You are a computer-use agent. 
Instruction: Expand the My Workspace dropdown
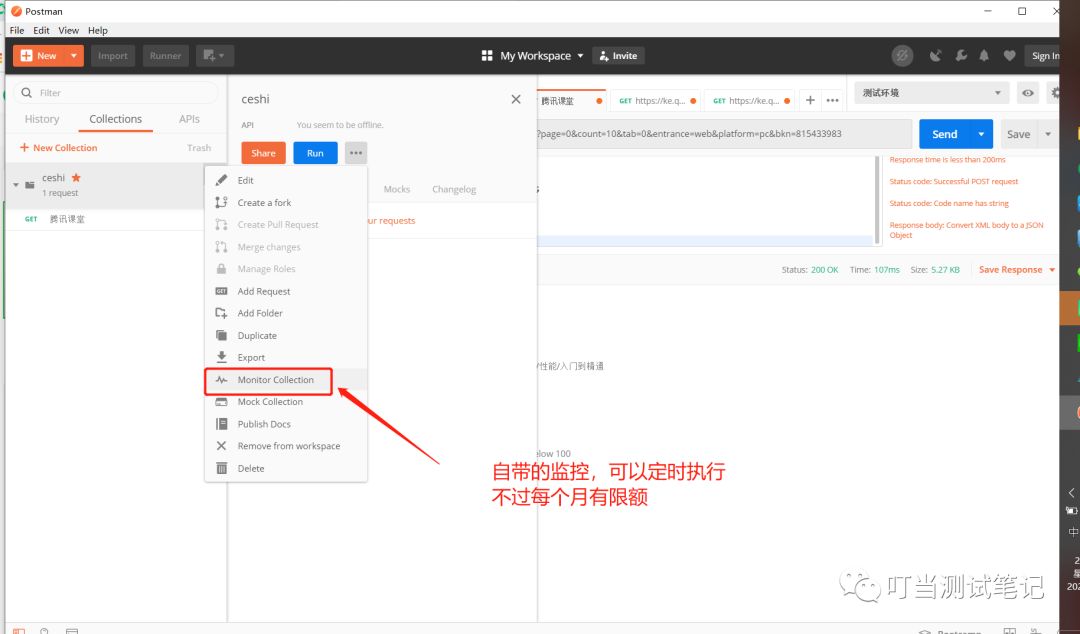pos(580,56)
